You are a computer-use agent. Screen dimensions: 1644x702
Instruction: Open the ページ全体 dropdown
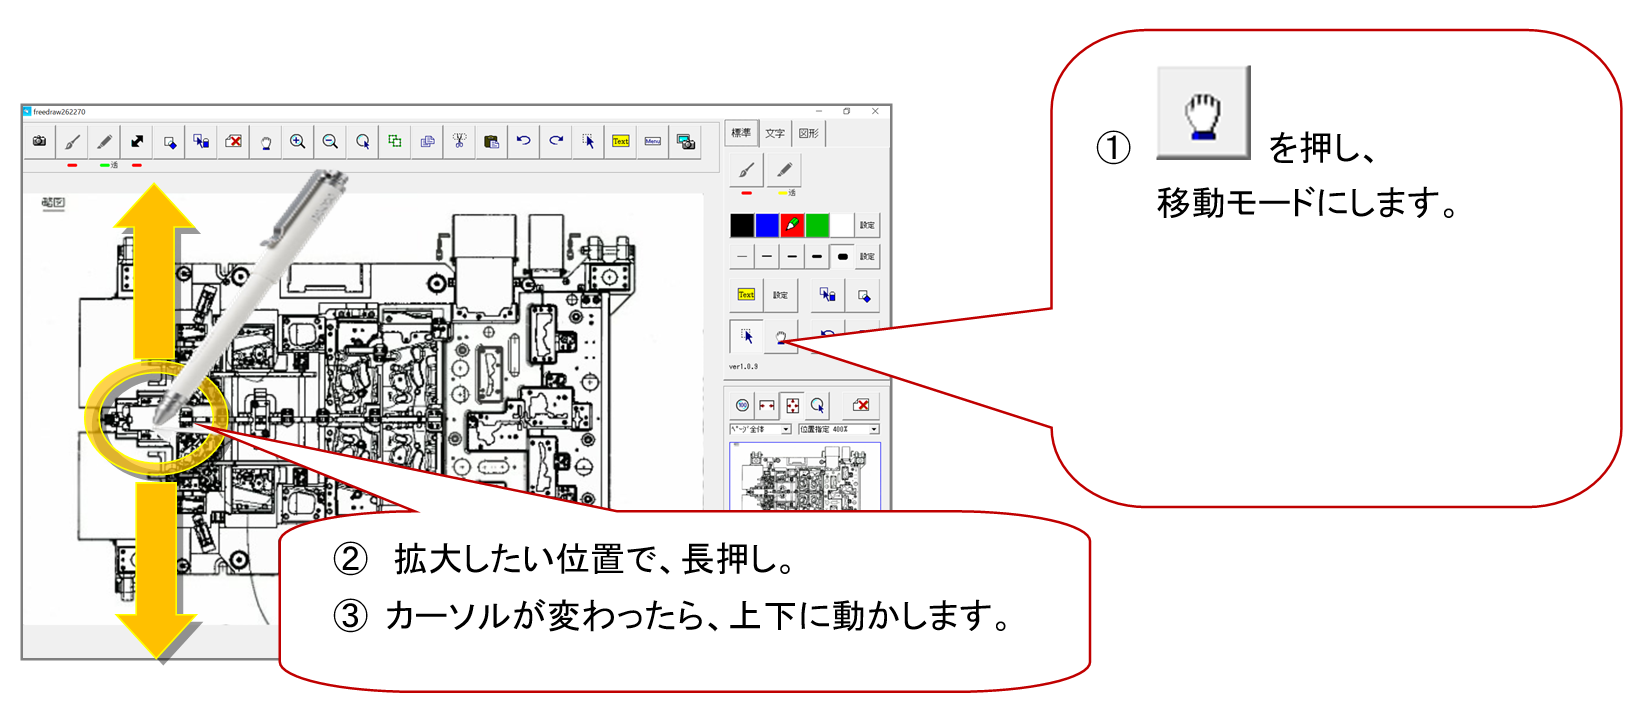(x=760, y=429)
